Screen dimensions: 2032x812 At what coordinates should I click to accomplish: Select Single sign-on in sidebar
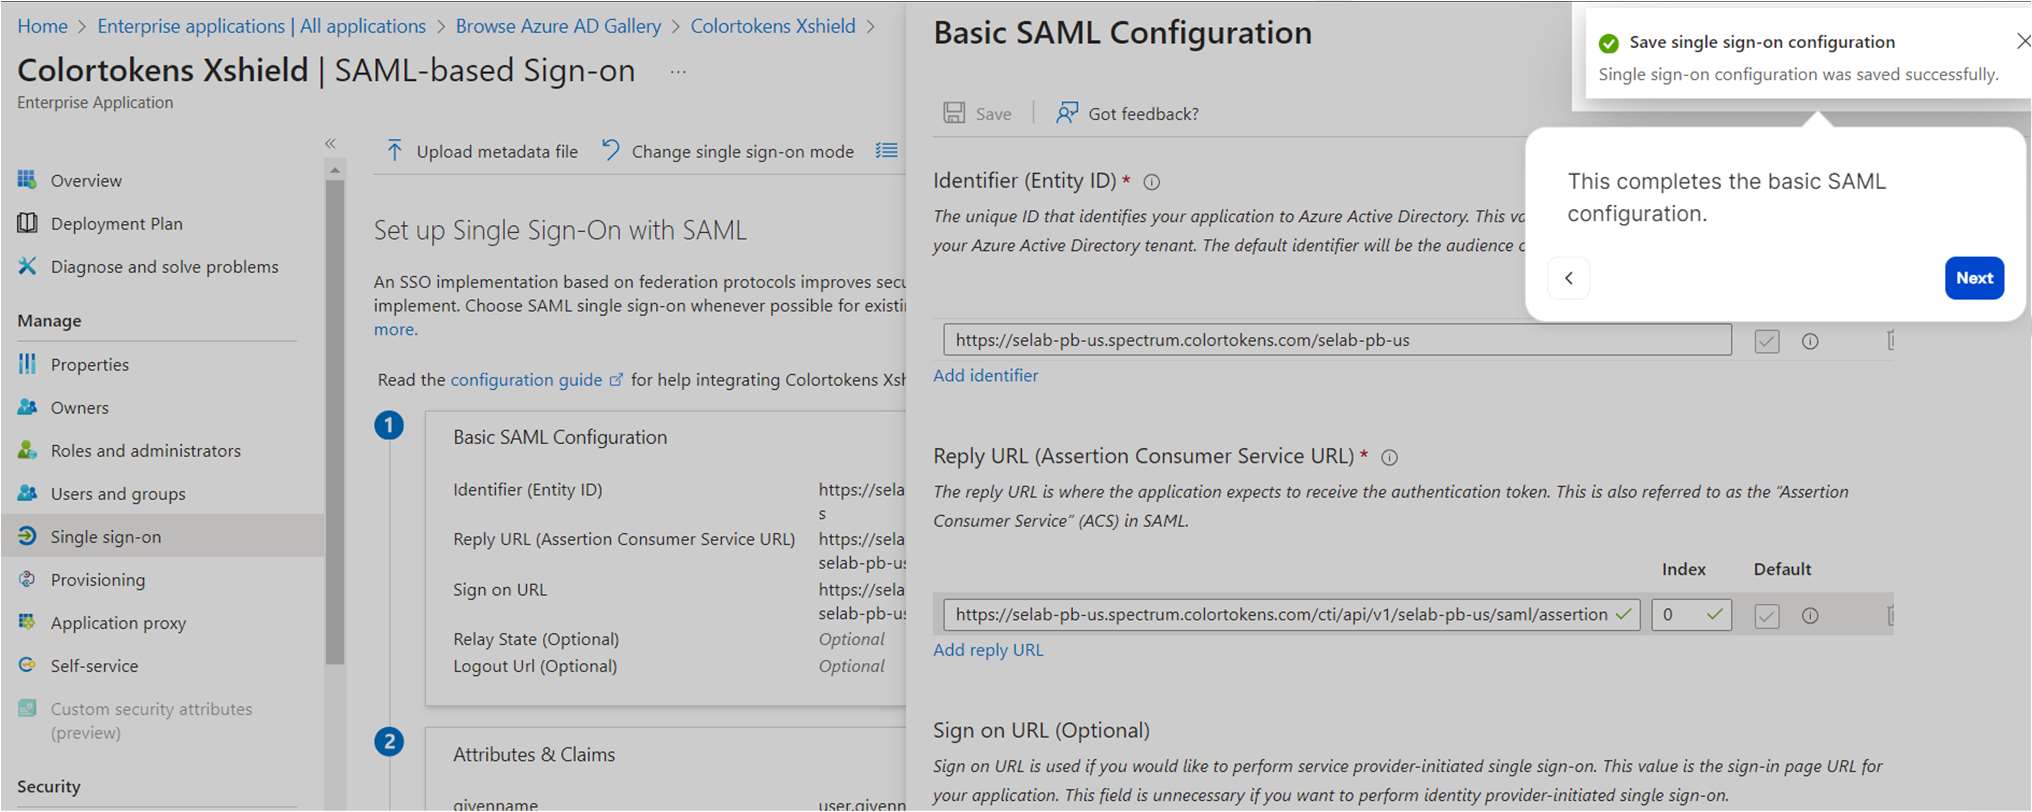pos(106,537)
